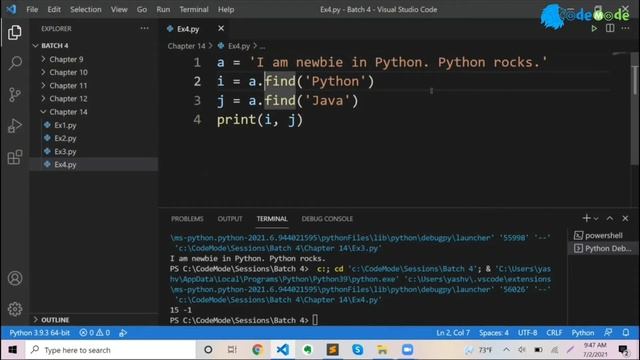Show hidden system tray icons chevron
This screenshot has width=640, height=360.
coord(506,349)
